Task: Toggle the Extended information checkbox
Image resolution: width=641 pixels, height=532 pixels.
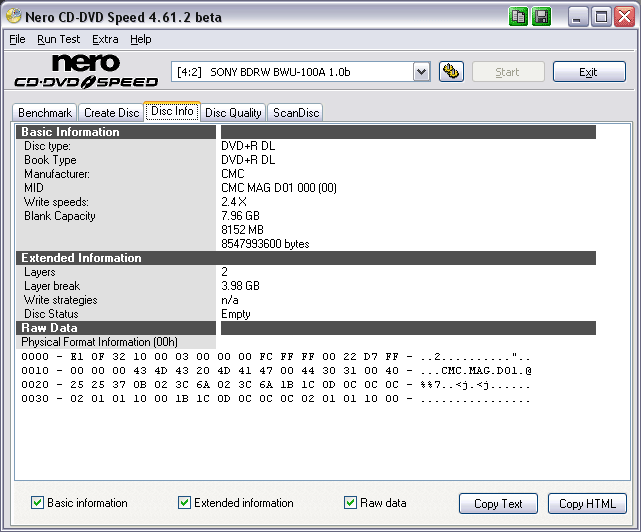Action: click(184, 503)
